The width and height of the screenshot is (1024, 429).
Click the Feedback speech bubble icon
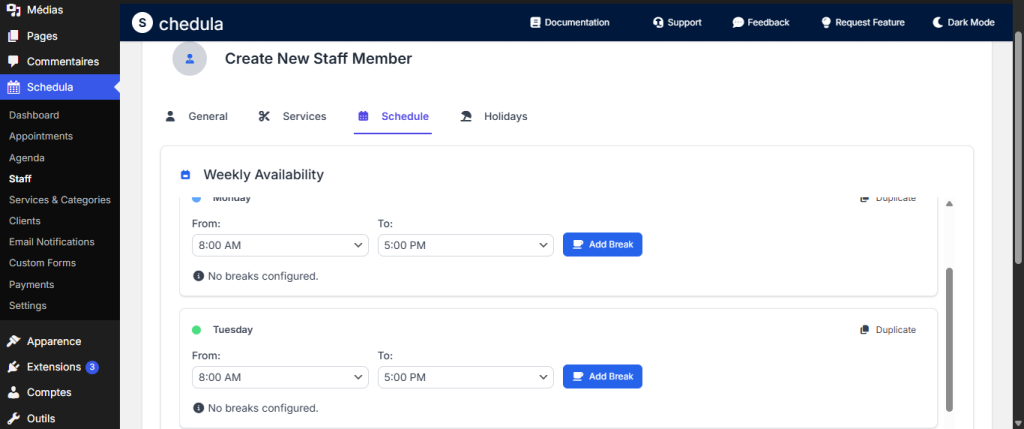[738, 22]
